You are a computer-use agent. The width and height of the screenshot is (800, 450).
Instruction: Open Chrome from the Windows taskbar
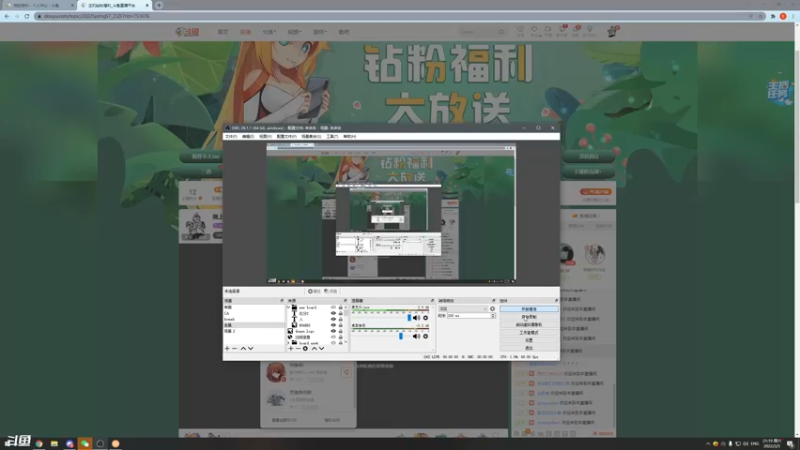[39, 443]
